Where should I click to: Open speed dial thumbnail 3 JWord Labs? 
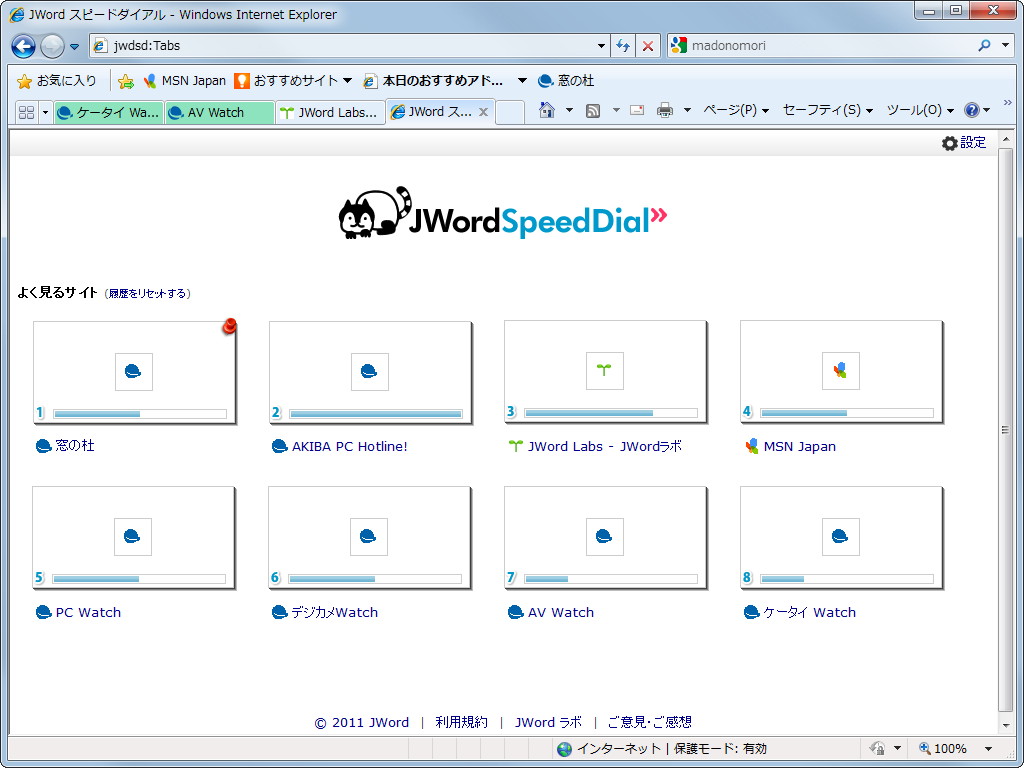pyautogui.click(x=605, y=372)
